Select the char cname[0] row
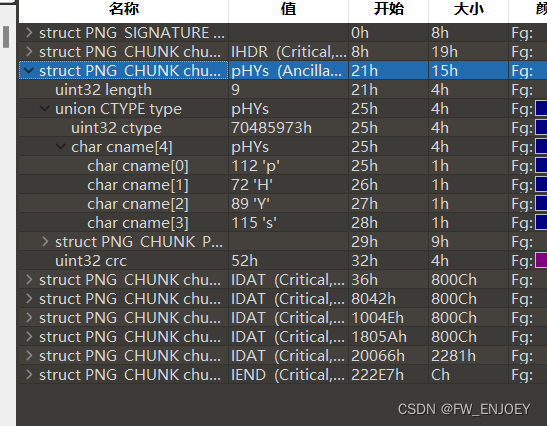 point(283,166)
